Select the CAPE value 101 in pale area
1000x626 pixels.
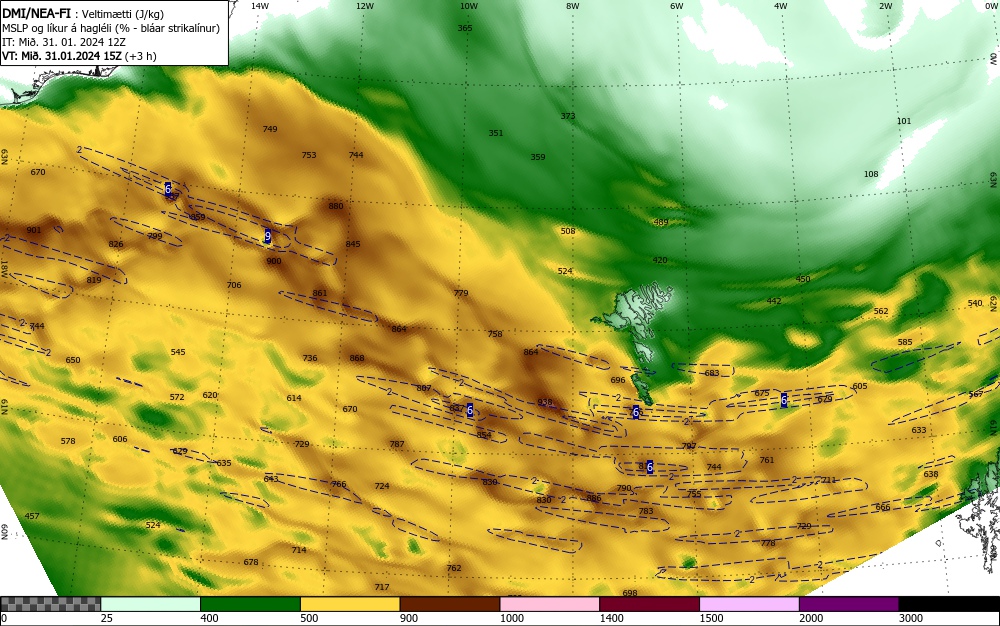coord(904,121)
